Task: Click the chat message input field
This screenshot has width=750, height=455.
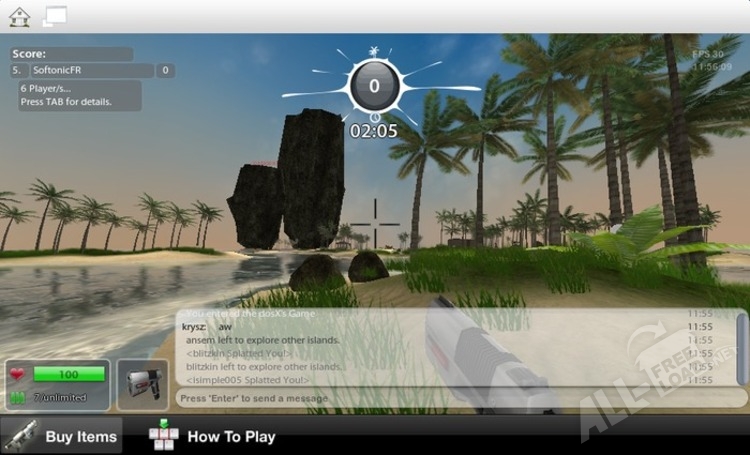Action: coord(430,398)
